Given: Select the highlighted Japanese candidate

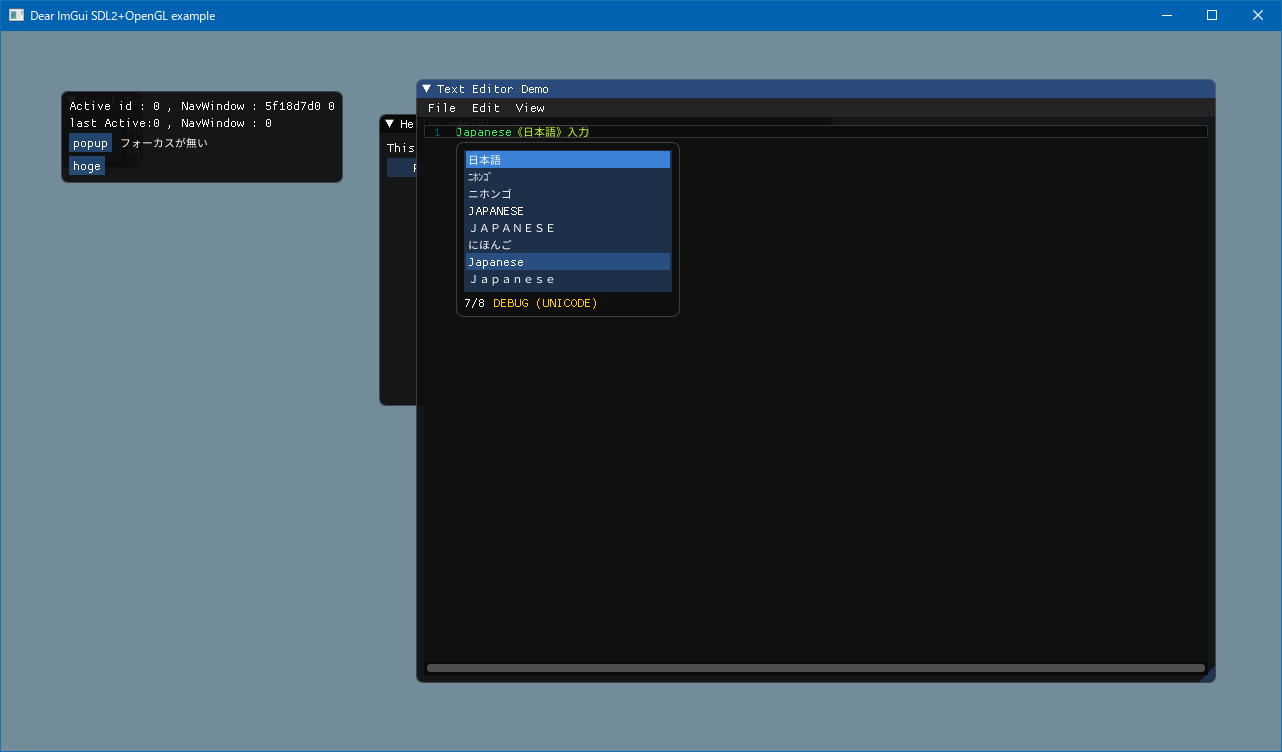Looking at the screenshot, I should point(567,262).
